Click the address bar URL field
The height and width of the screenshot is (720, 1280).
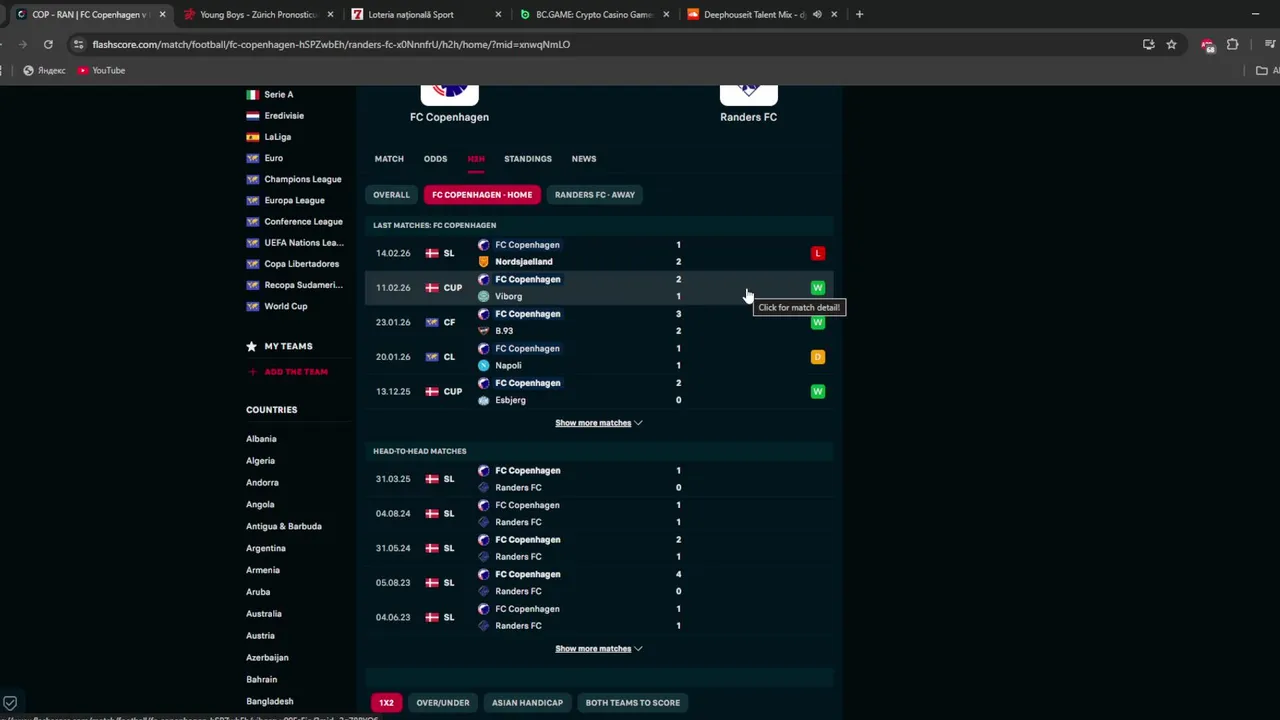click(600, 44)
